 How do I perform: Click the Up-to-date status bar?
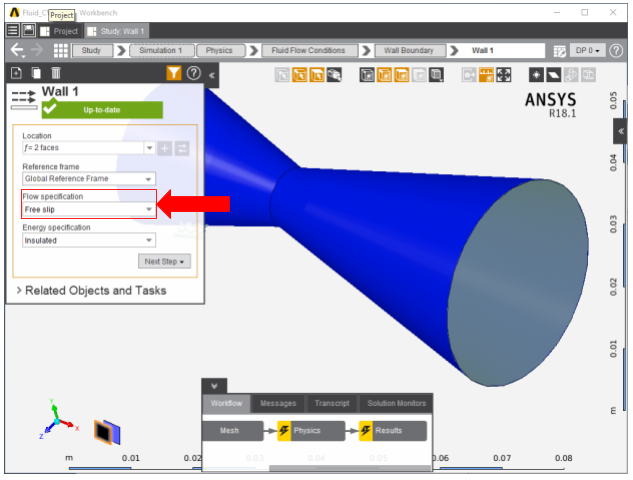click(103, 110)
